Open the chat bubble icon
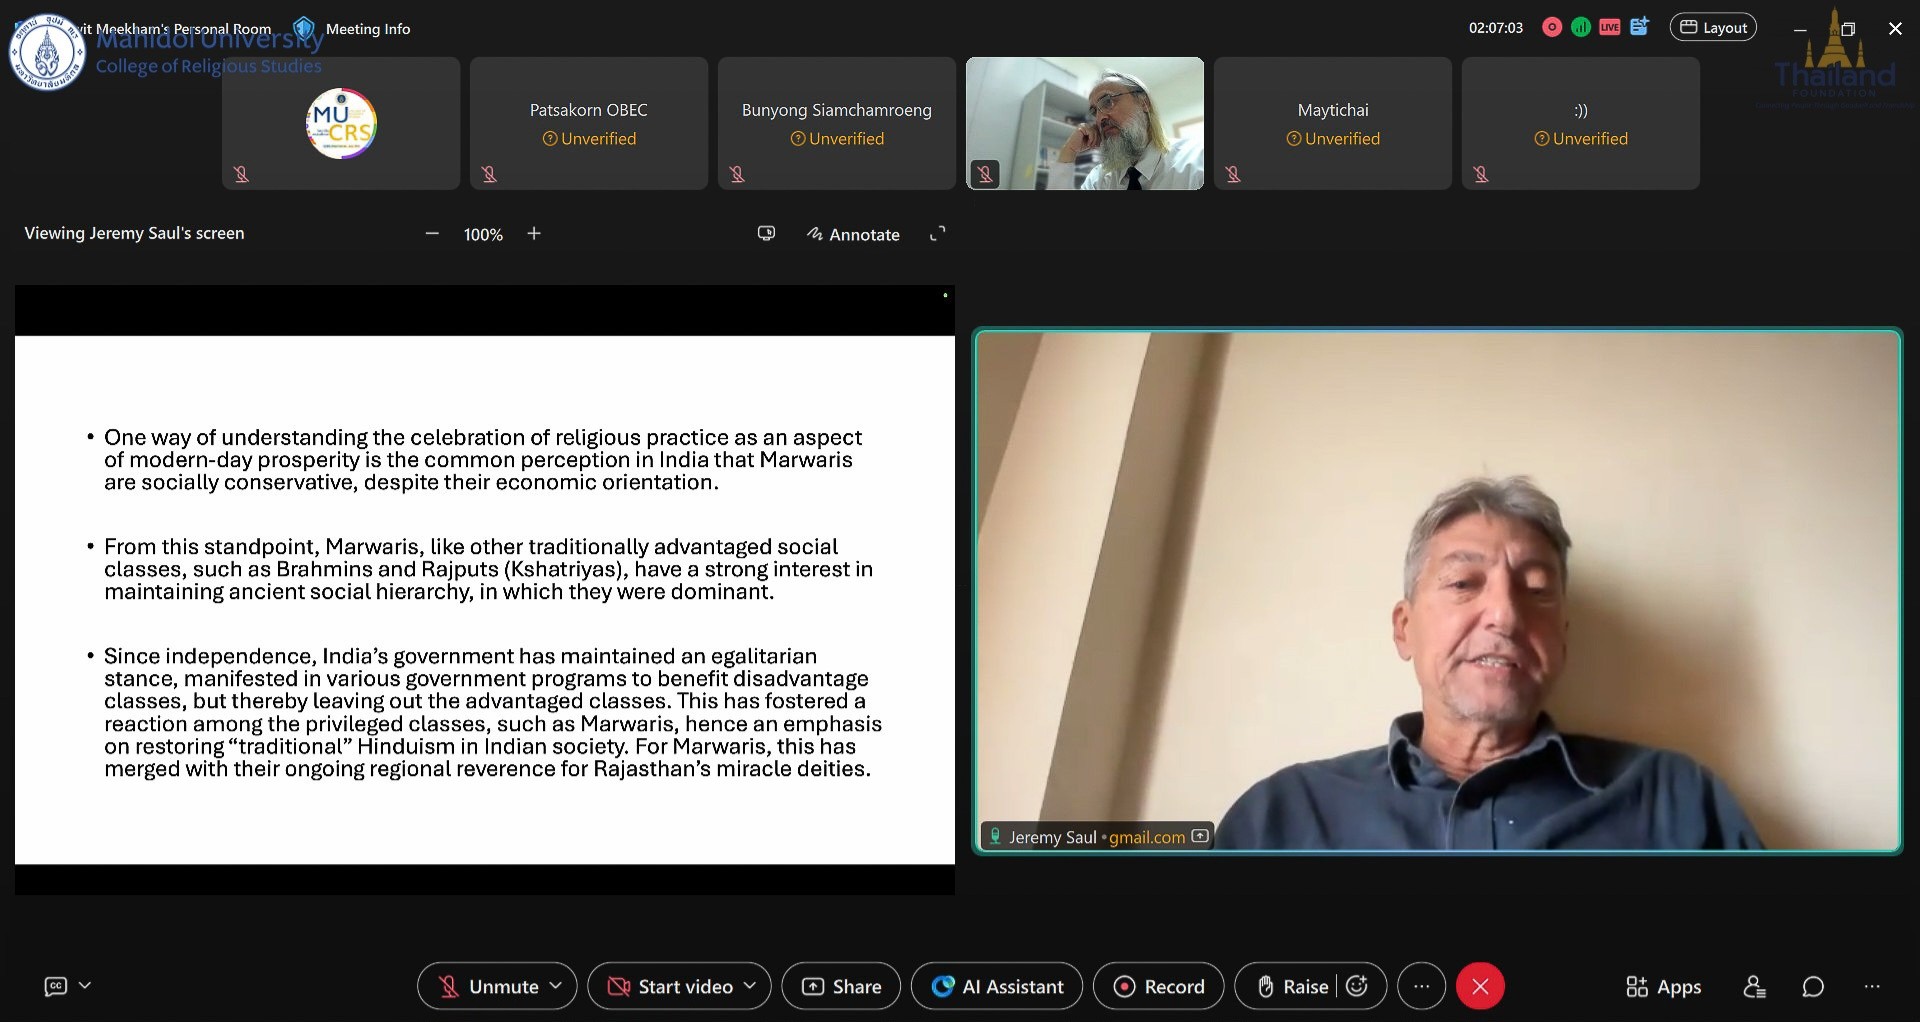 [x=1813, y=987]
